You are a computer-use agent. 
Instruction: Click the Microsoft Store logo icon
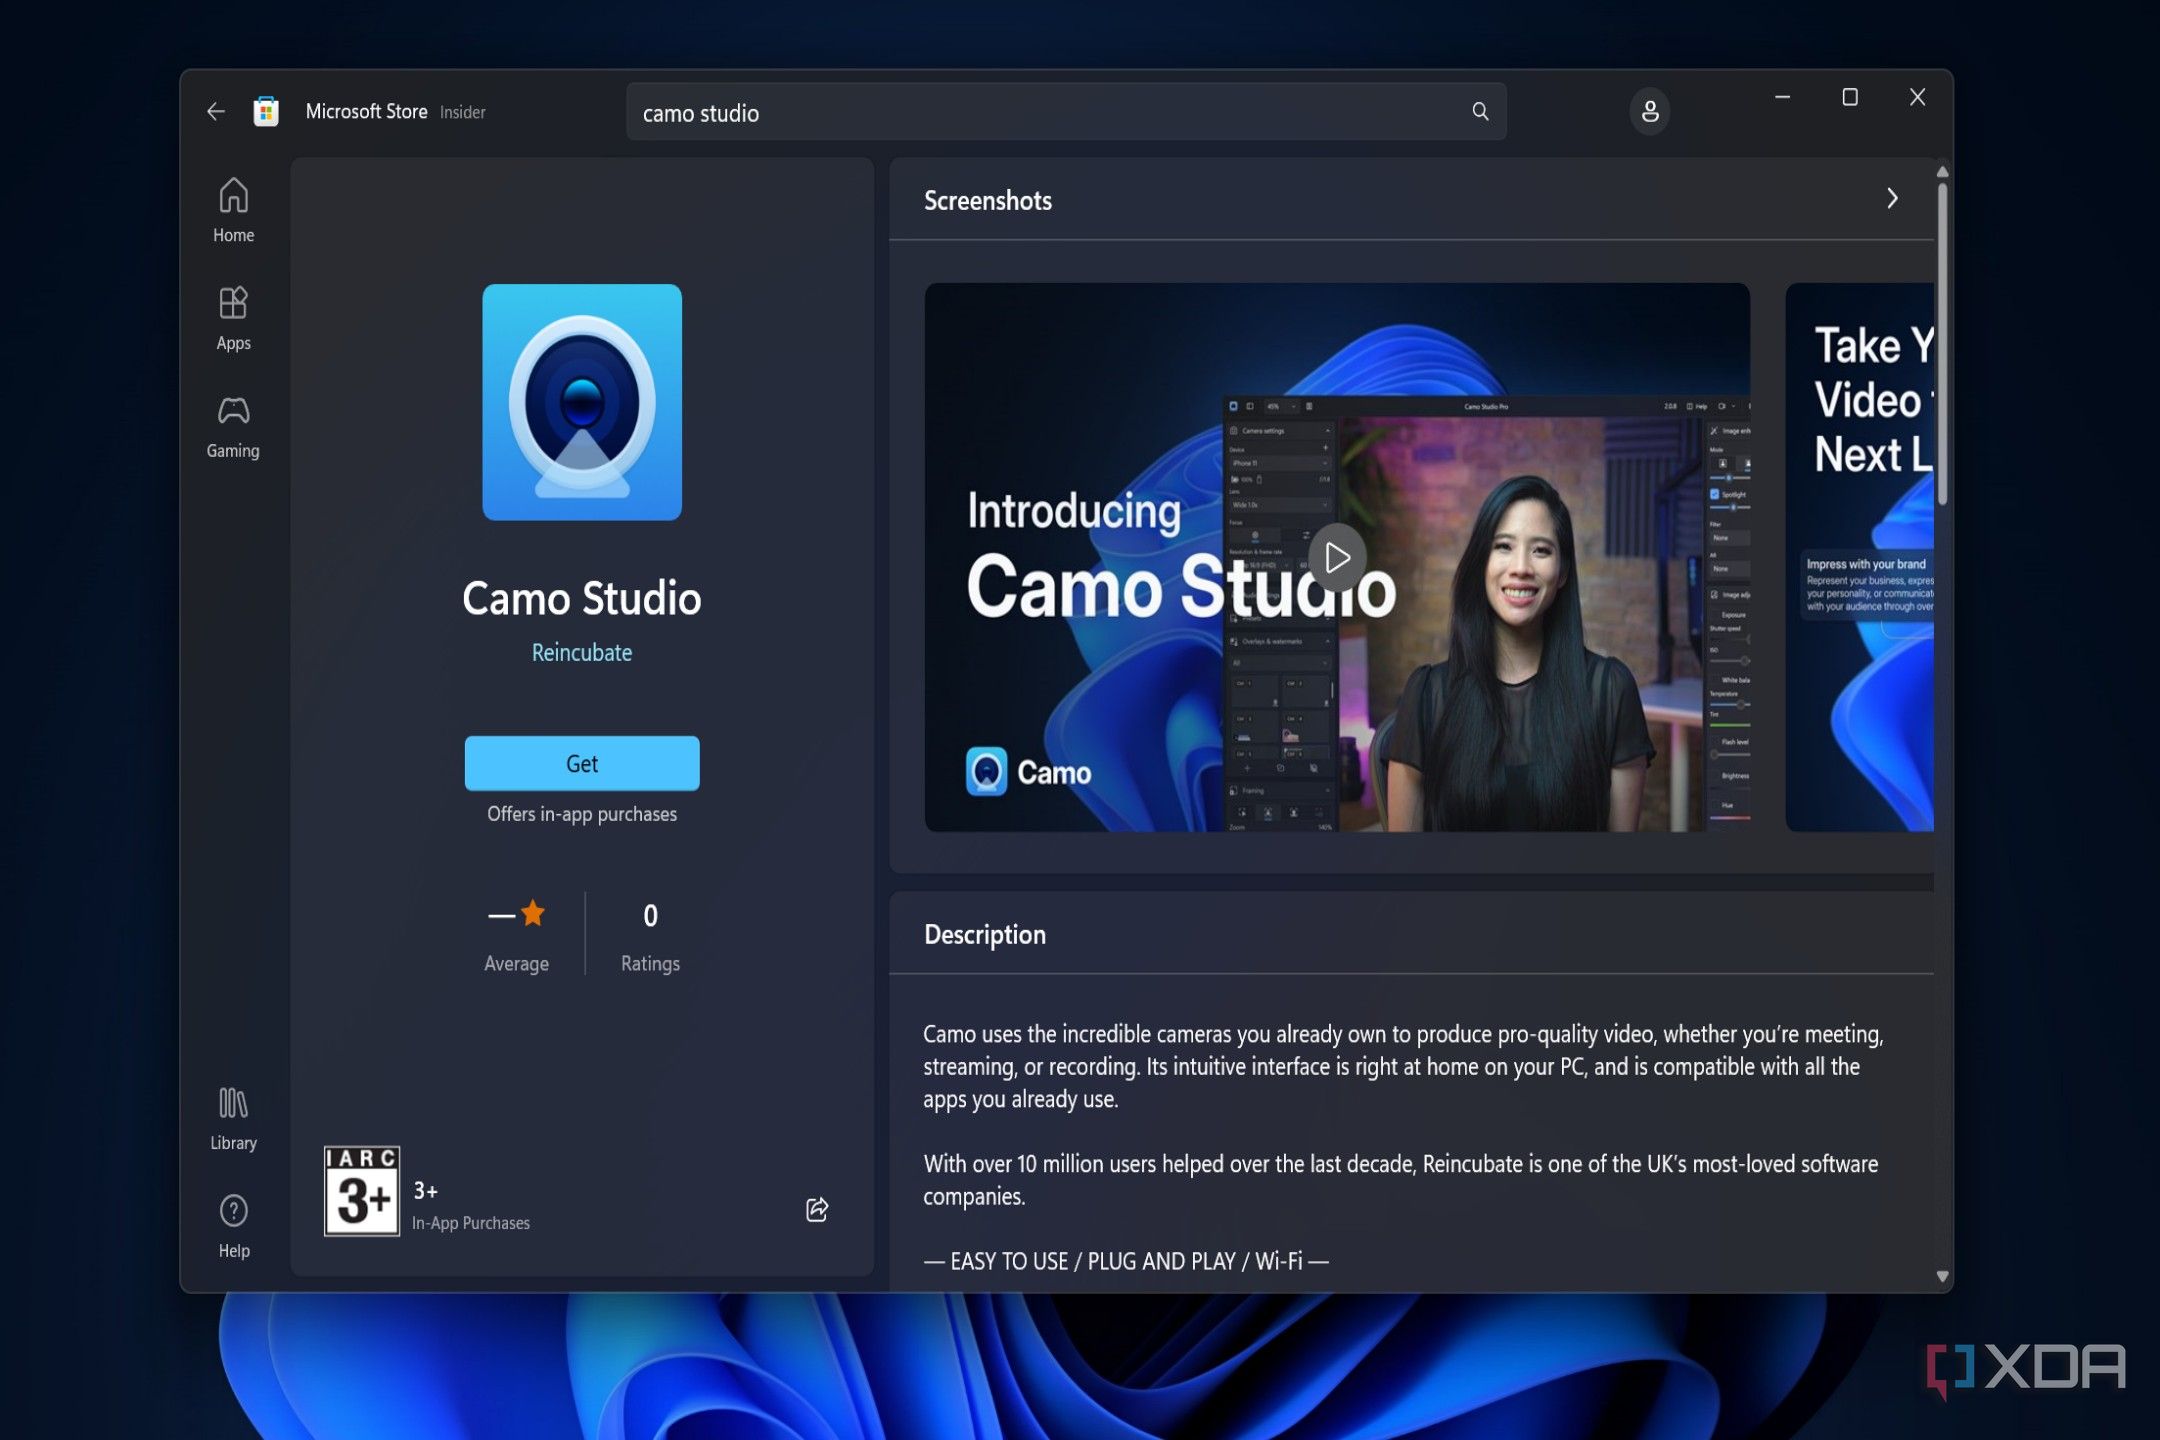[266, 111]
